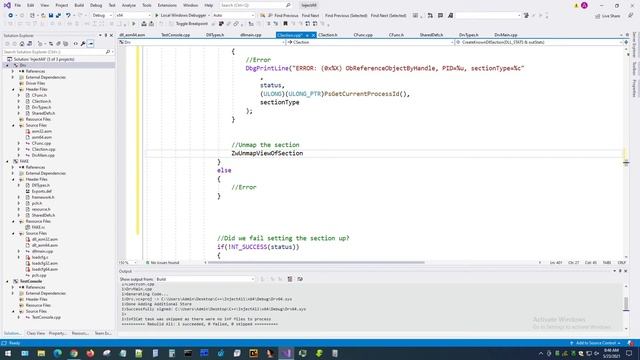Open File Explorer from the taskbar
The height and width of the screenshot is (360, 640).
click(x=41, y=353)
